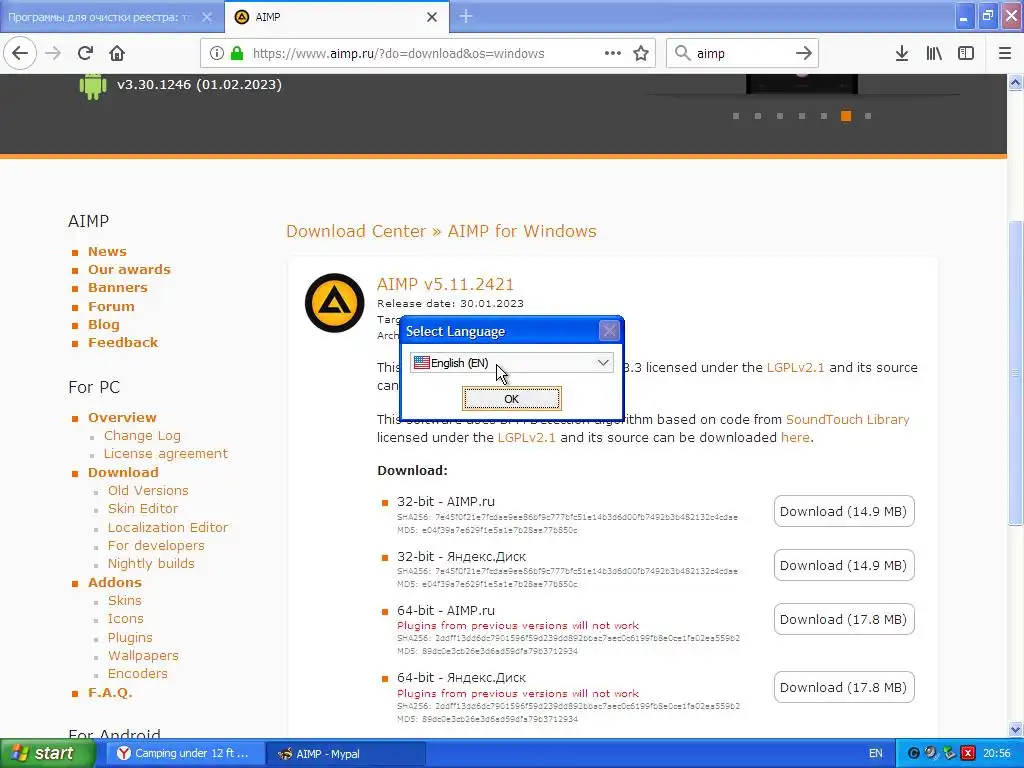View the Change Log

coord(142,436)
